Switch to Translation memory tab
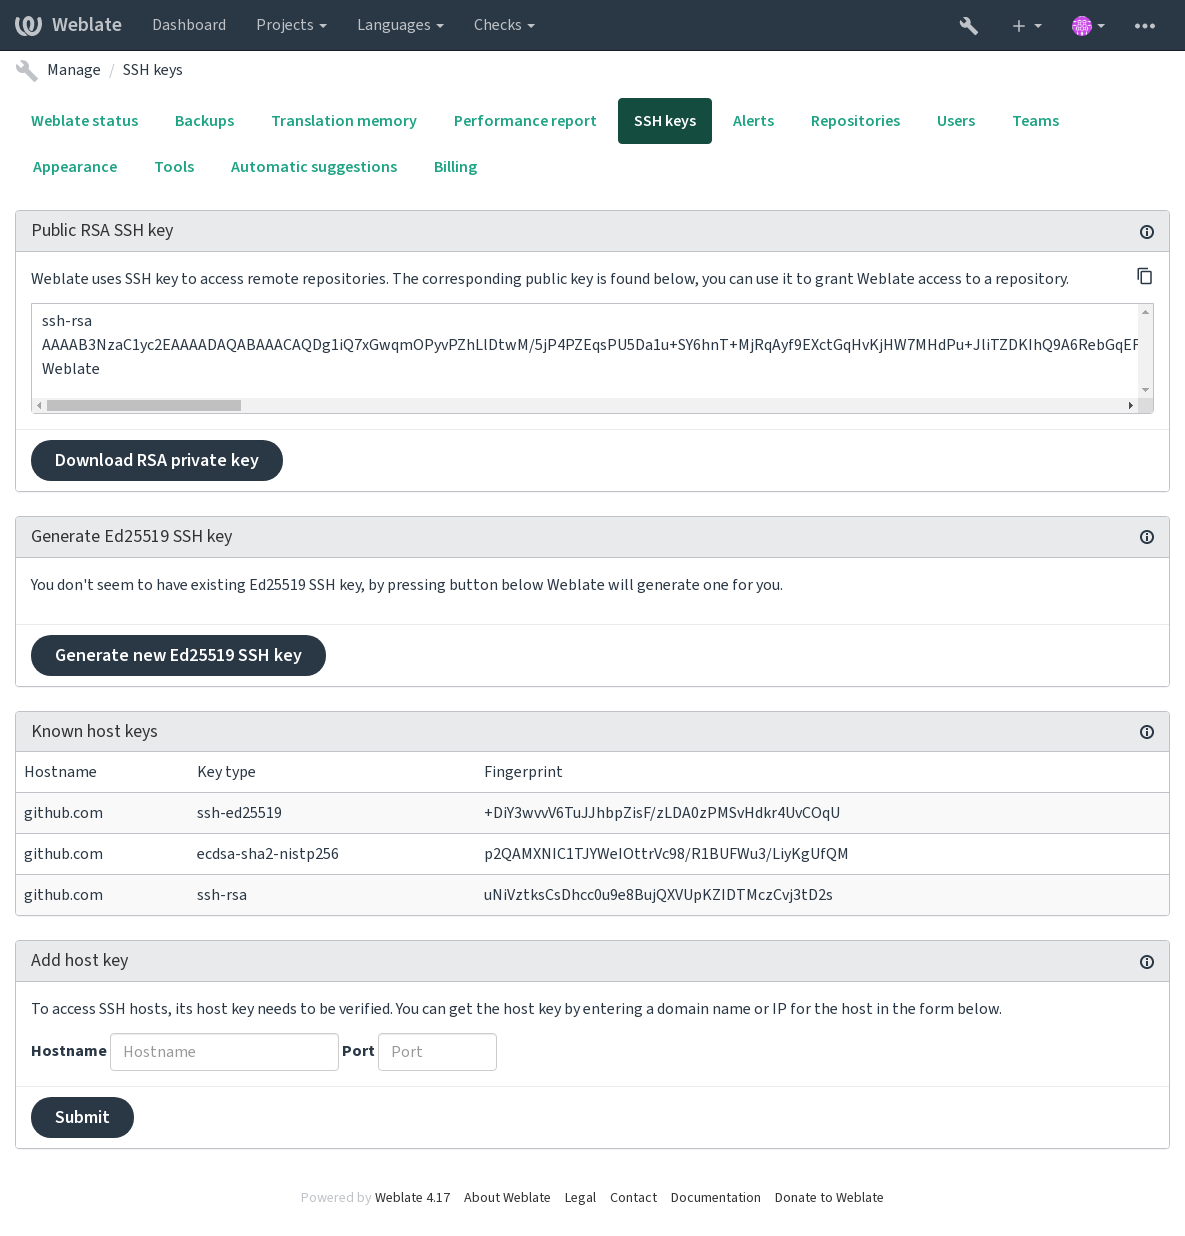The height and width of the screenshot is (1236, 1185). tap(344, 121)
